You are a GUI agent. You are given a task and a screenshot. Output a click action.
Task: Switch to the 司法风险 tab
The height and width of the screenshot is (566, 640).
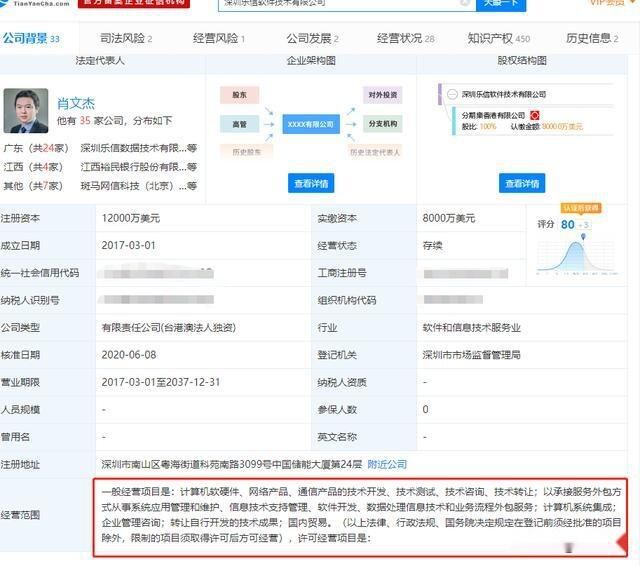pos(126,39)
